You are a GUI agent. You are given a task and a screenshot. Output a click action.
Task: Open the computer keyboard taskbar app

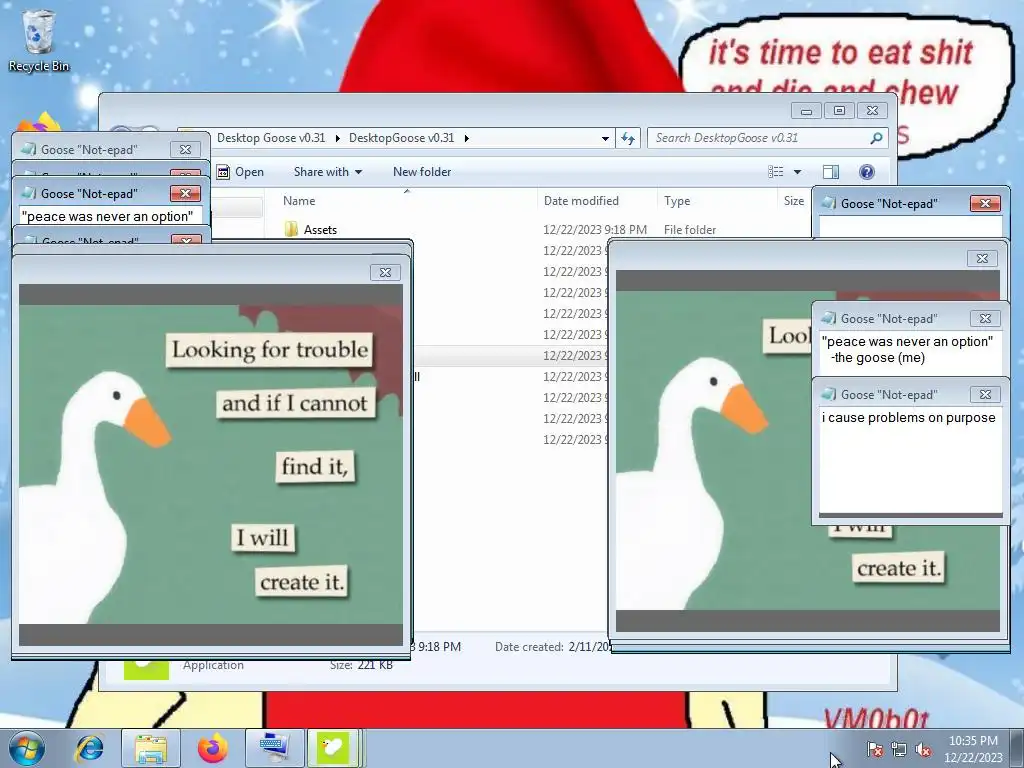click(274, 748)
